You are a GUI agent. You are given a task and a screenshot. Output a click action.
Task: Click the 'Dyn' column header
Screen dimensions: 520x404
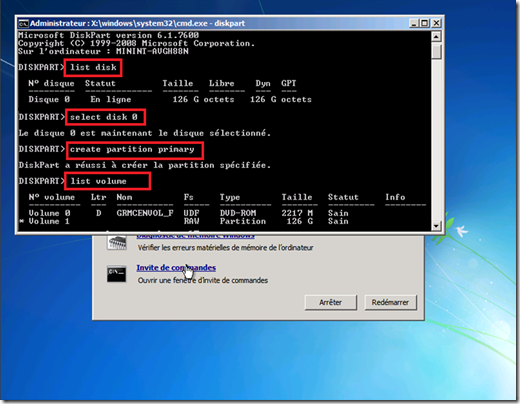pyautogui.click(x=263, y=84)
